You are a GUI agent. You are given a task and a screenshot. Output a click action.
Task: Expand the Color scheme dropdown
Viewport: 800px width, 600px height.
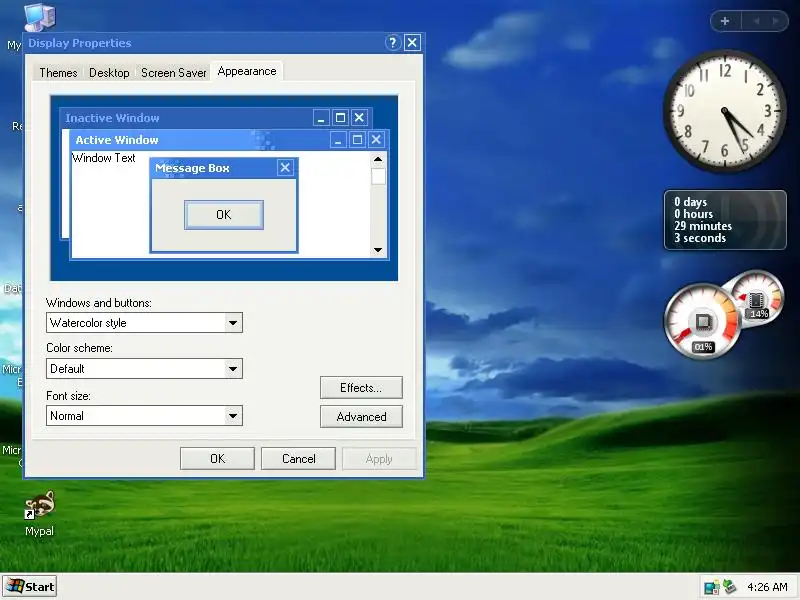(x=233, y=368)
